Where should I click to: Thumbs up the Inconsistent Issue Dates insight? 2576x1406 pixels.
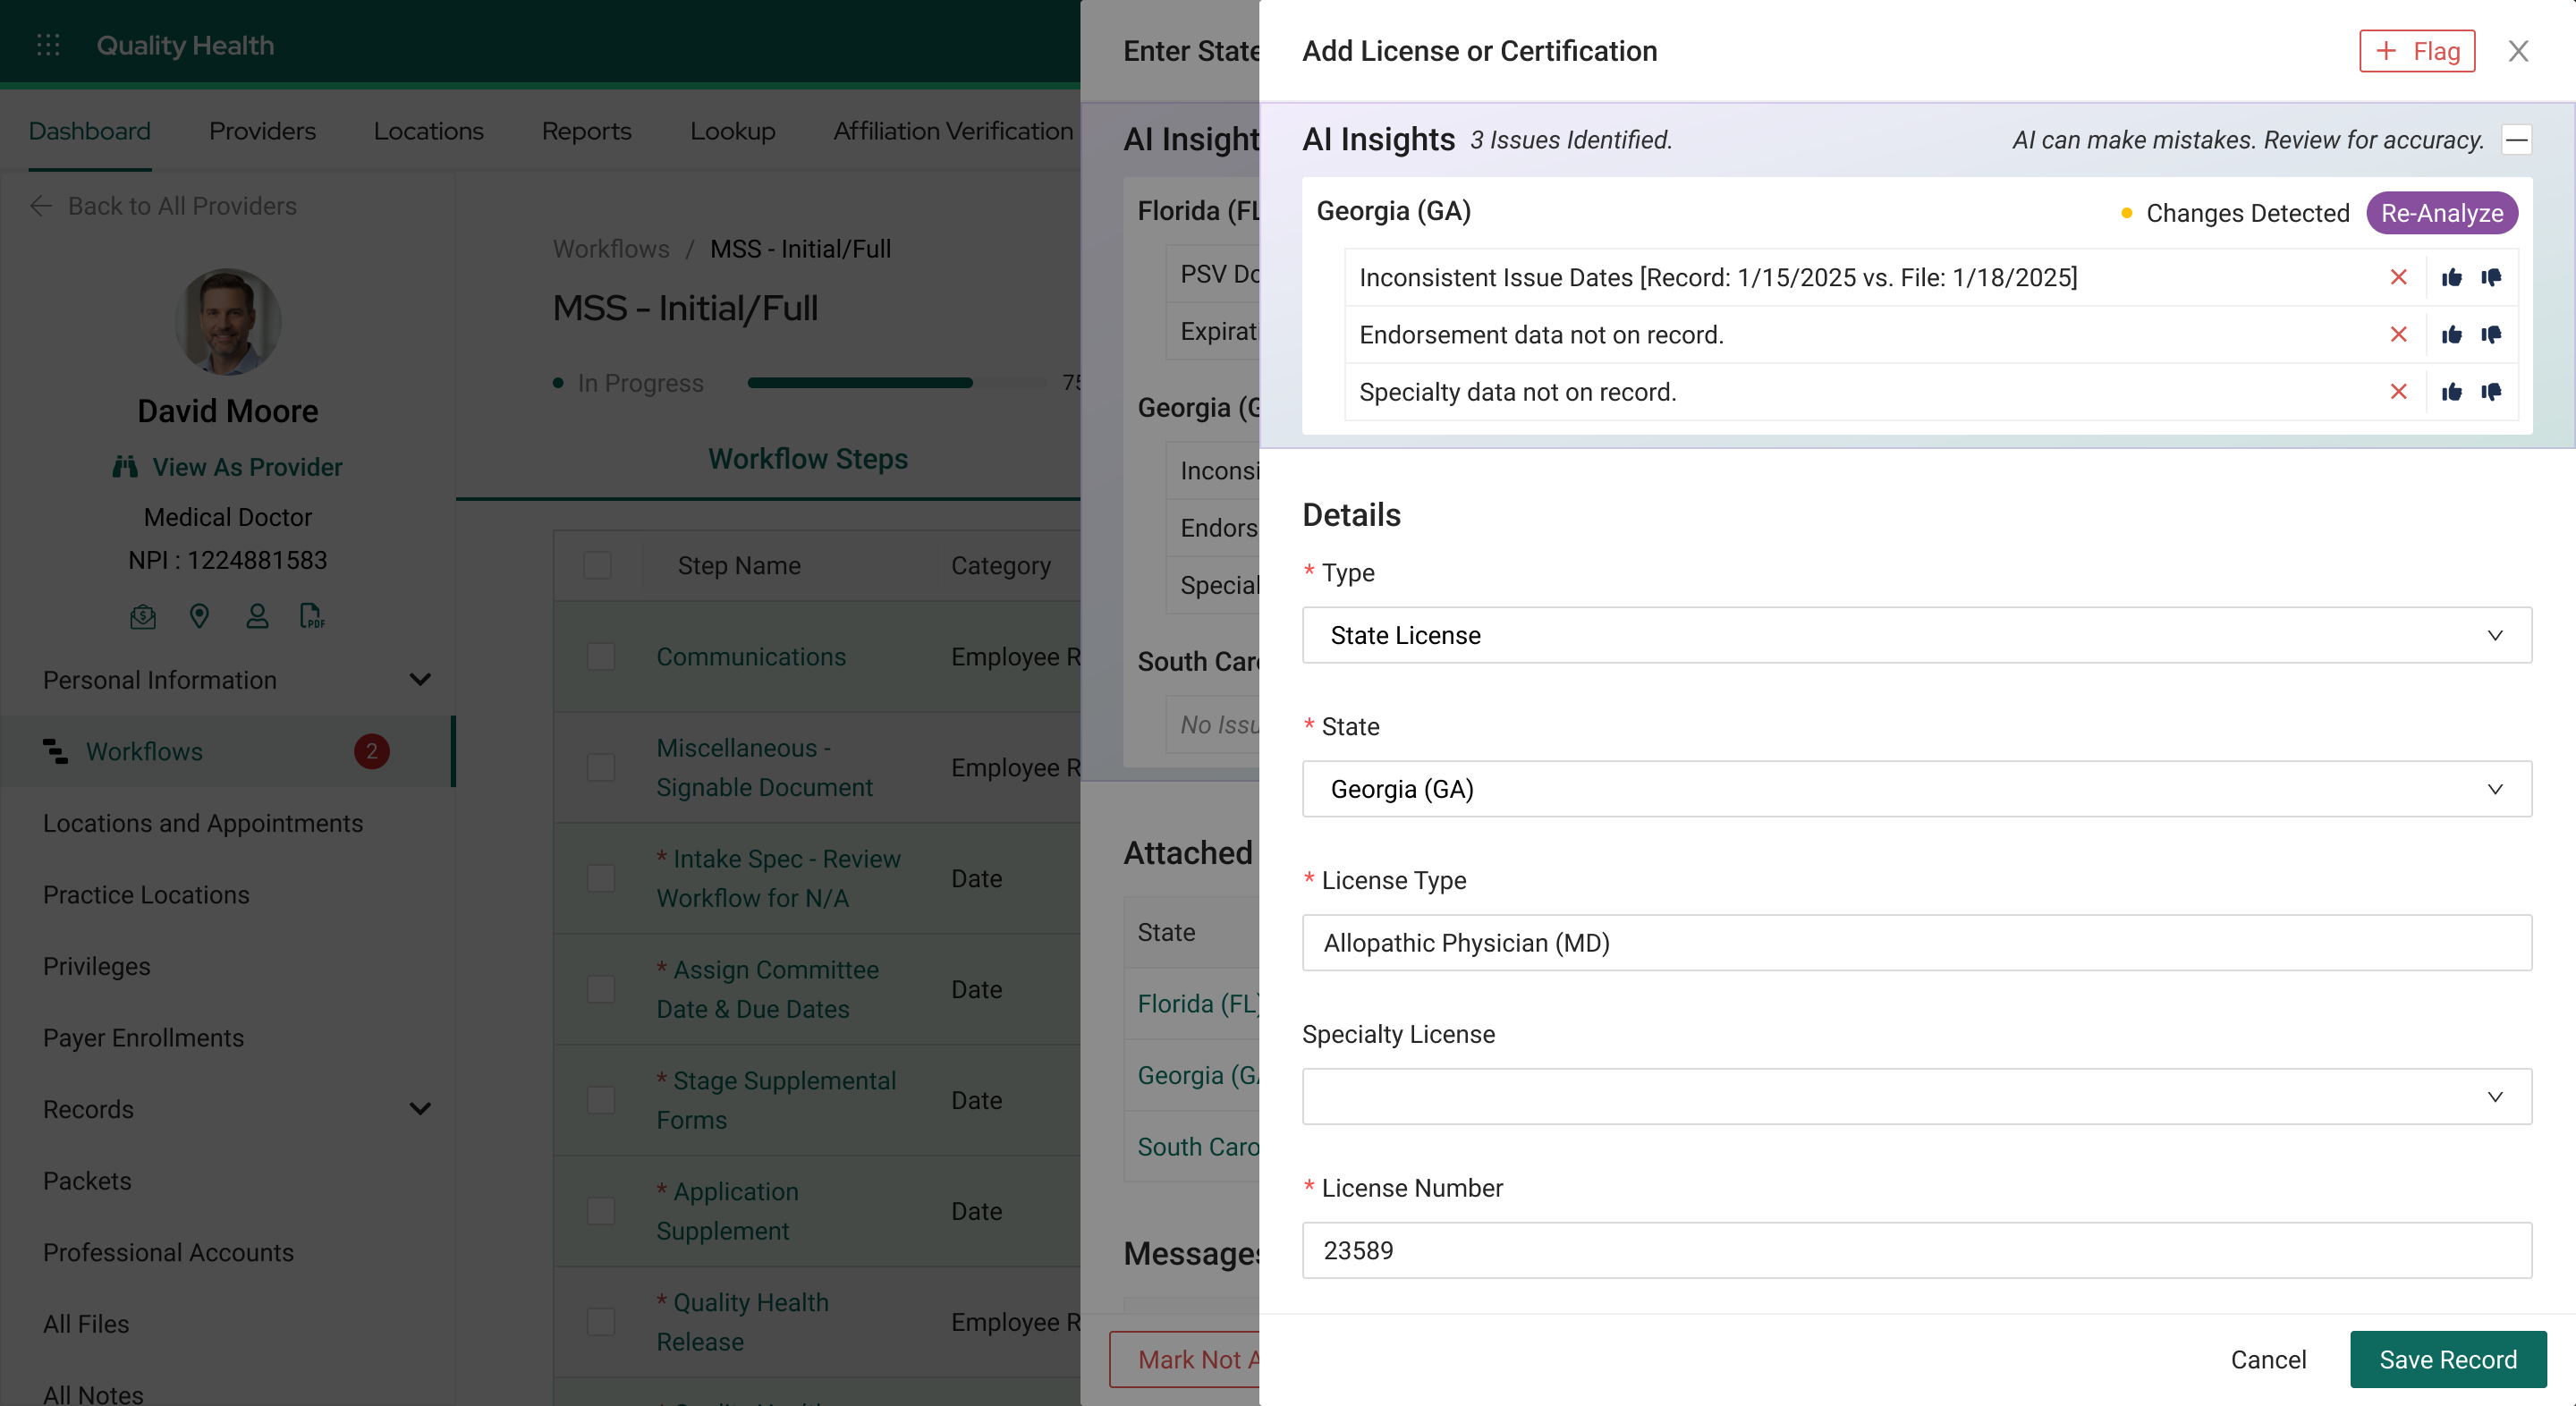[2451, 277]
